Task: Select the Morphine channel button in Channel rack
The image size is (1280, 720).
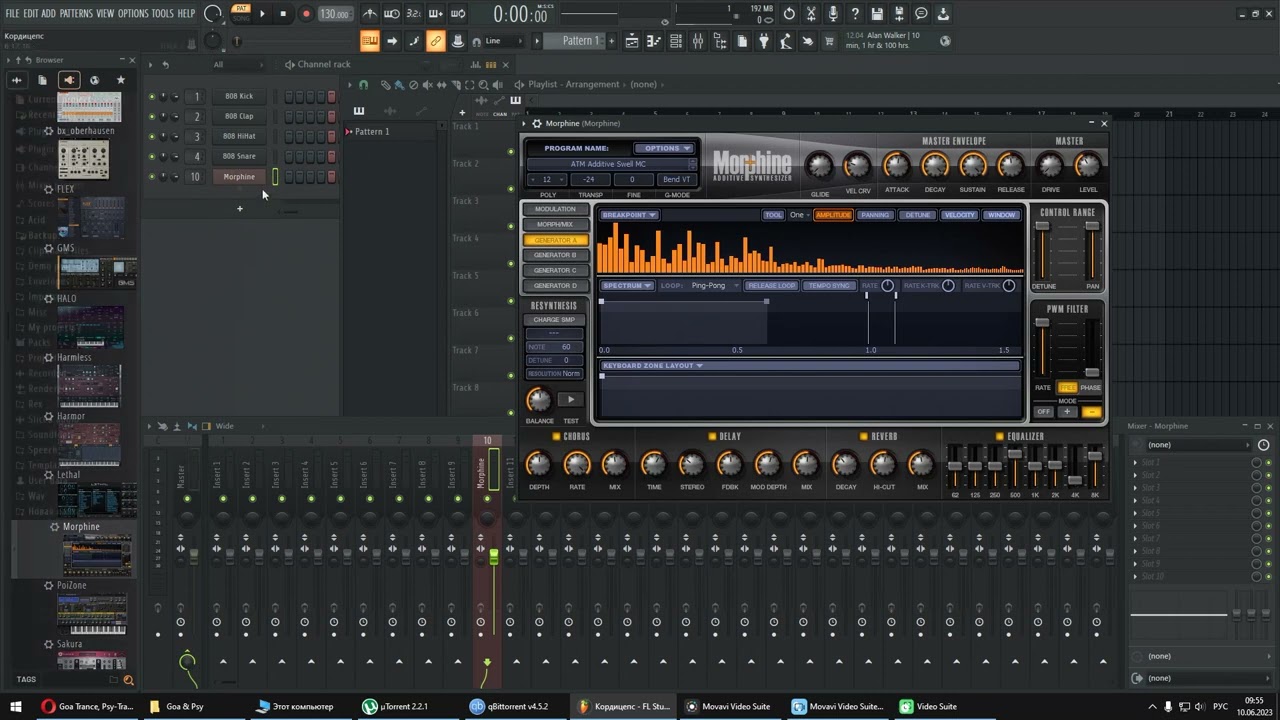Action: coord(239,177)
